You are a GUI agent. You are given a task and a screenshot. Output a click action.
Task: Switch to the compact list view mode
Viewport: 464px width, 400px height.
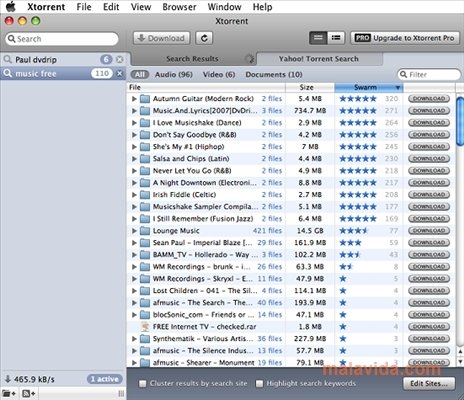tap(318, 38)
